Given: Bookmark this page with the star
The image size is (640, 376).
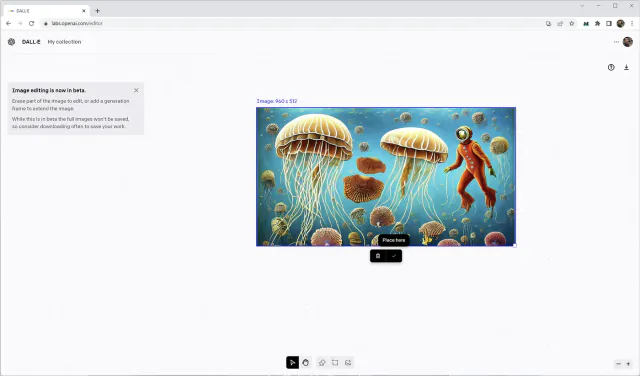Looking at the screenshot, I should pyautogui.click(x=571, y=23).
